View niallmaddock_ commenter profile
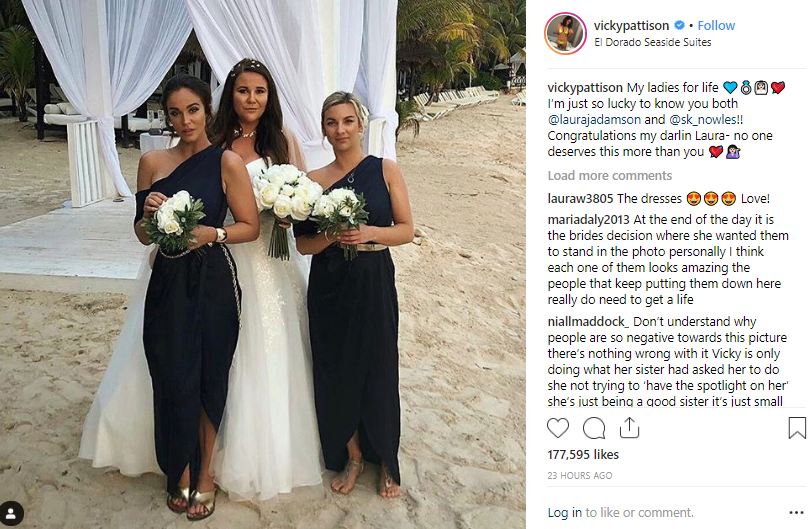The width and height of the screenshot is (811, 529). 589,322
